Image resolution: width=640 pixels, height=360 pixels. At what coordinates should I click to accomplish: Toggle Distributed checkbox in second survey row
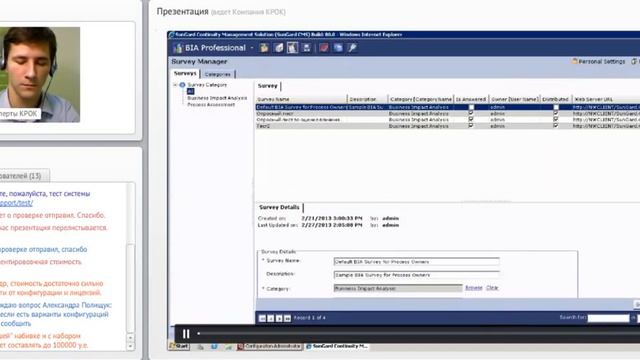[x=556, y=113]
